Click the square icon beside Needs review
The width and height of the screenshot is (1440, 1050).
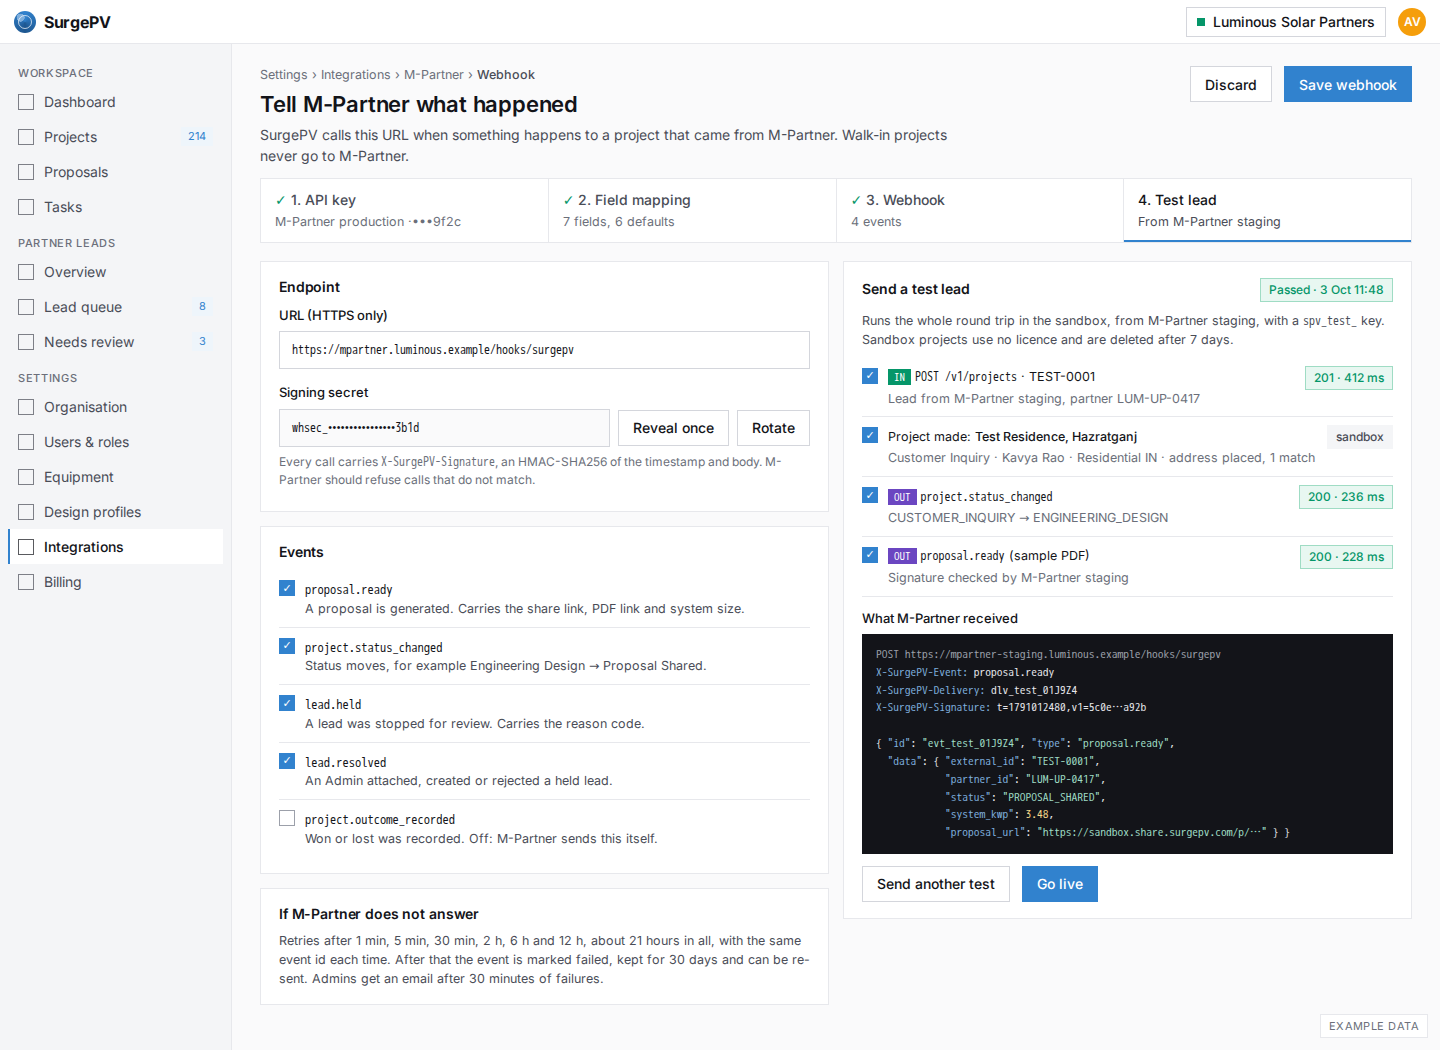tap(26, 342)
